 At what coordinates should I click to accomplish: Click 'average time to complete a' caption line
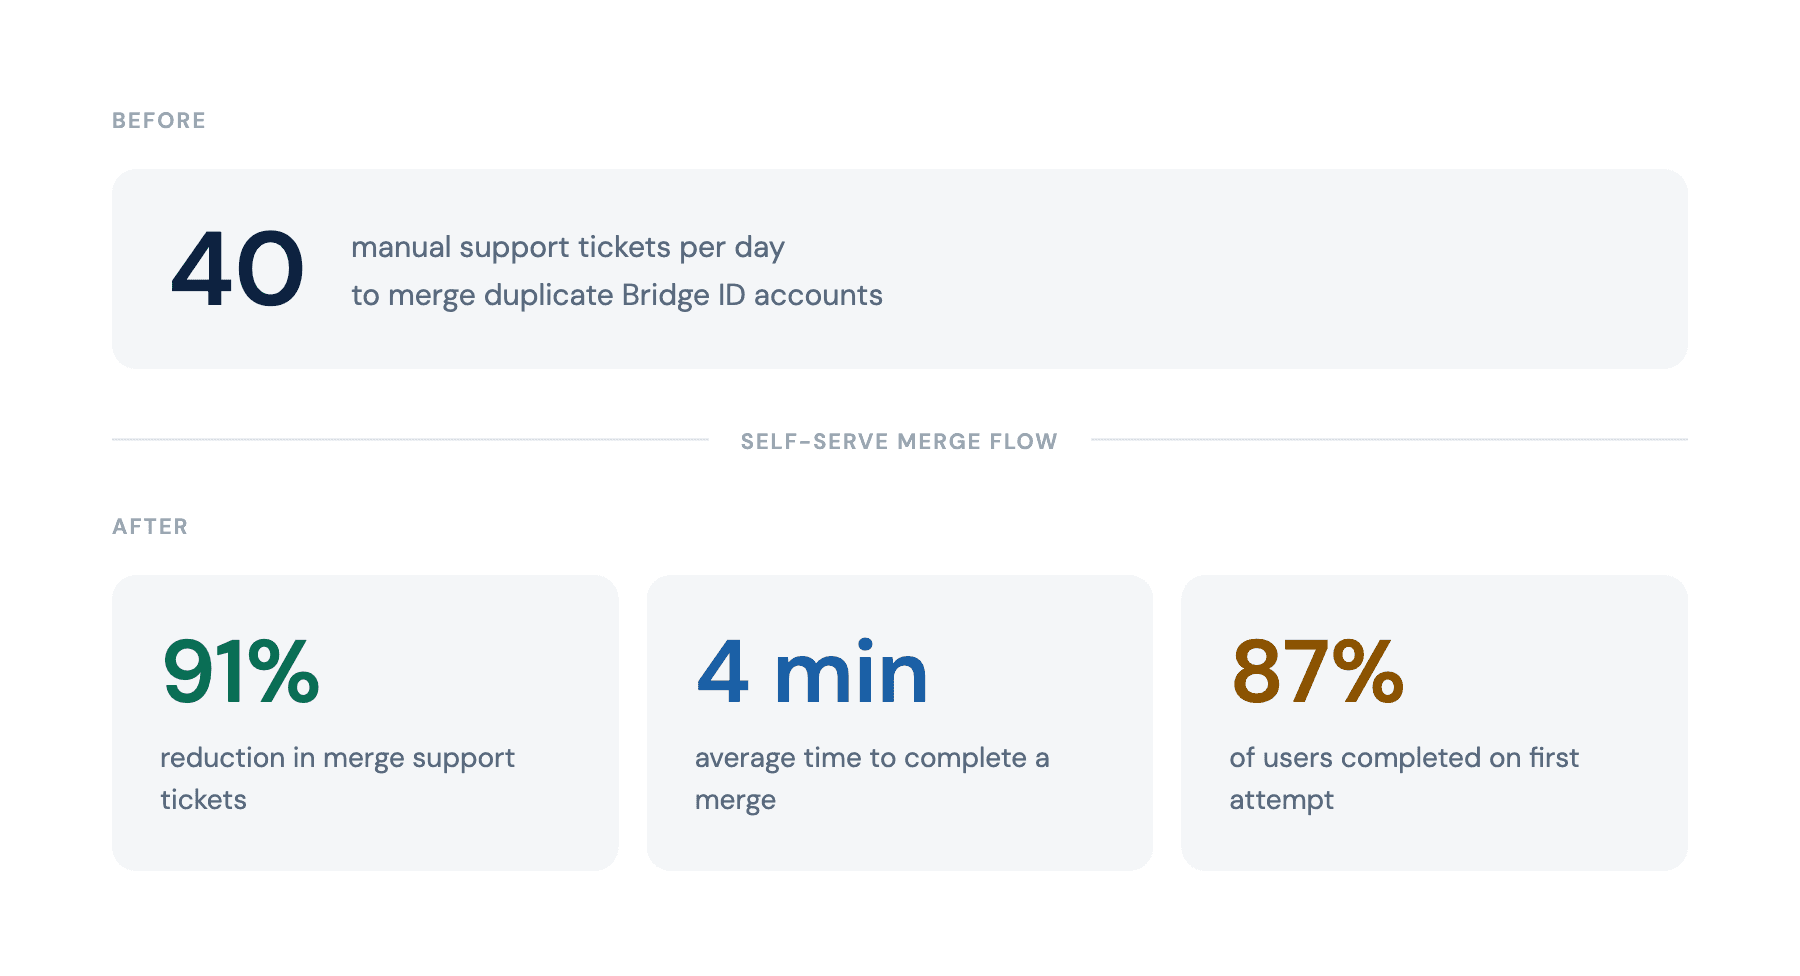(x=871, y=758)
